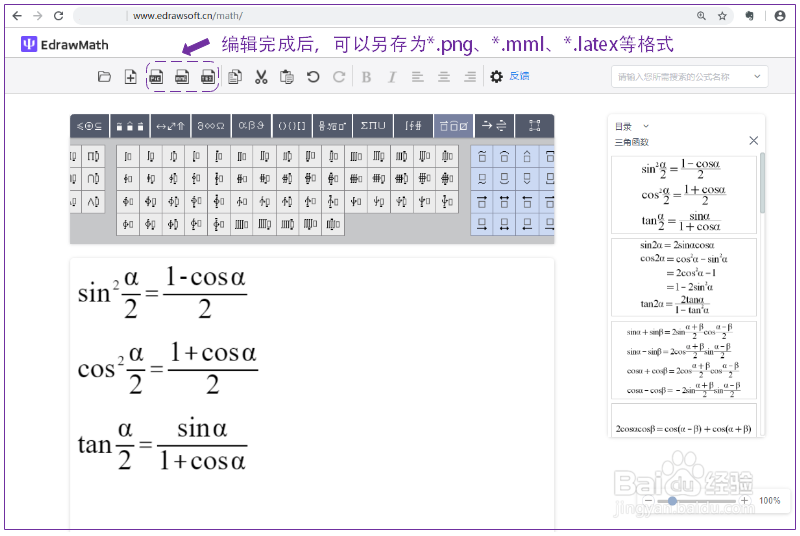Click the EdrawMath logo
Image resolution: width=800 pixels, height=536 pixels.
coord(65,45)
